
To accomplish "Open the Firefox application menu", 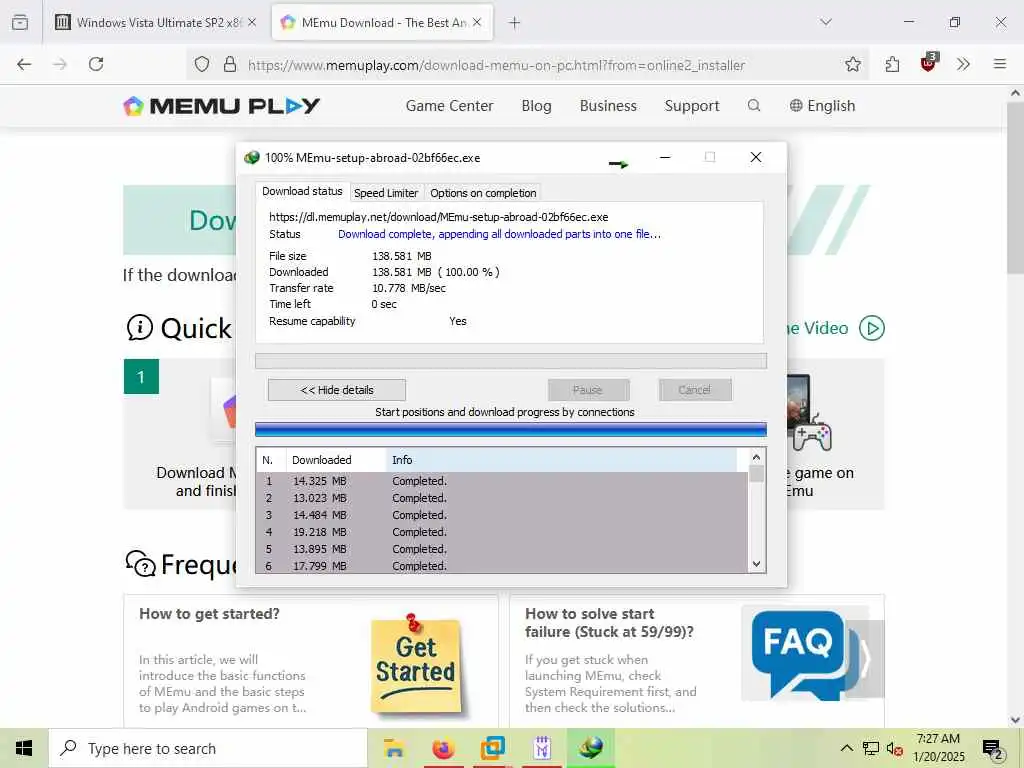I will 999,64.
